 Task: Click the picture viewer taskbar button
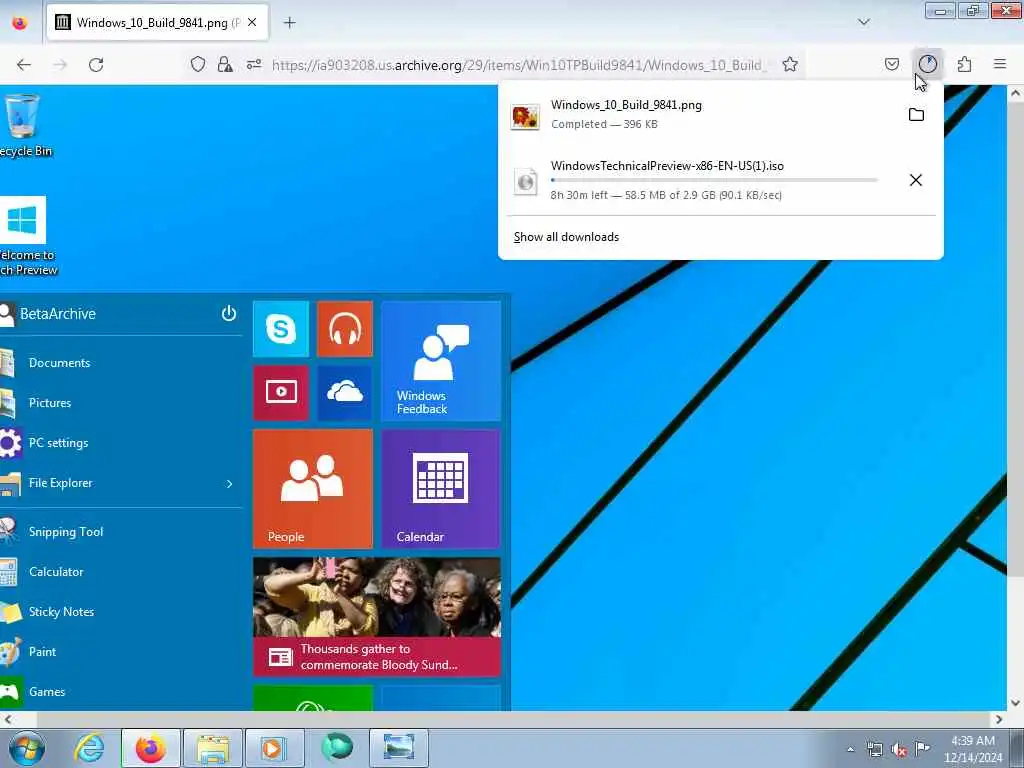tap(399, 748)
